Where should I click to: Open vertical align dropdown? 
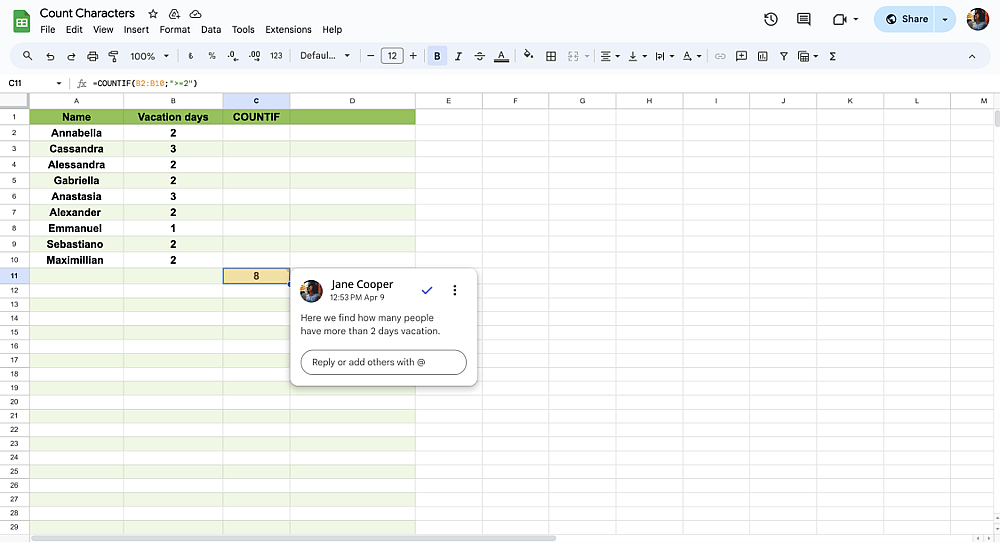click(637, 56)
